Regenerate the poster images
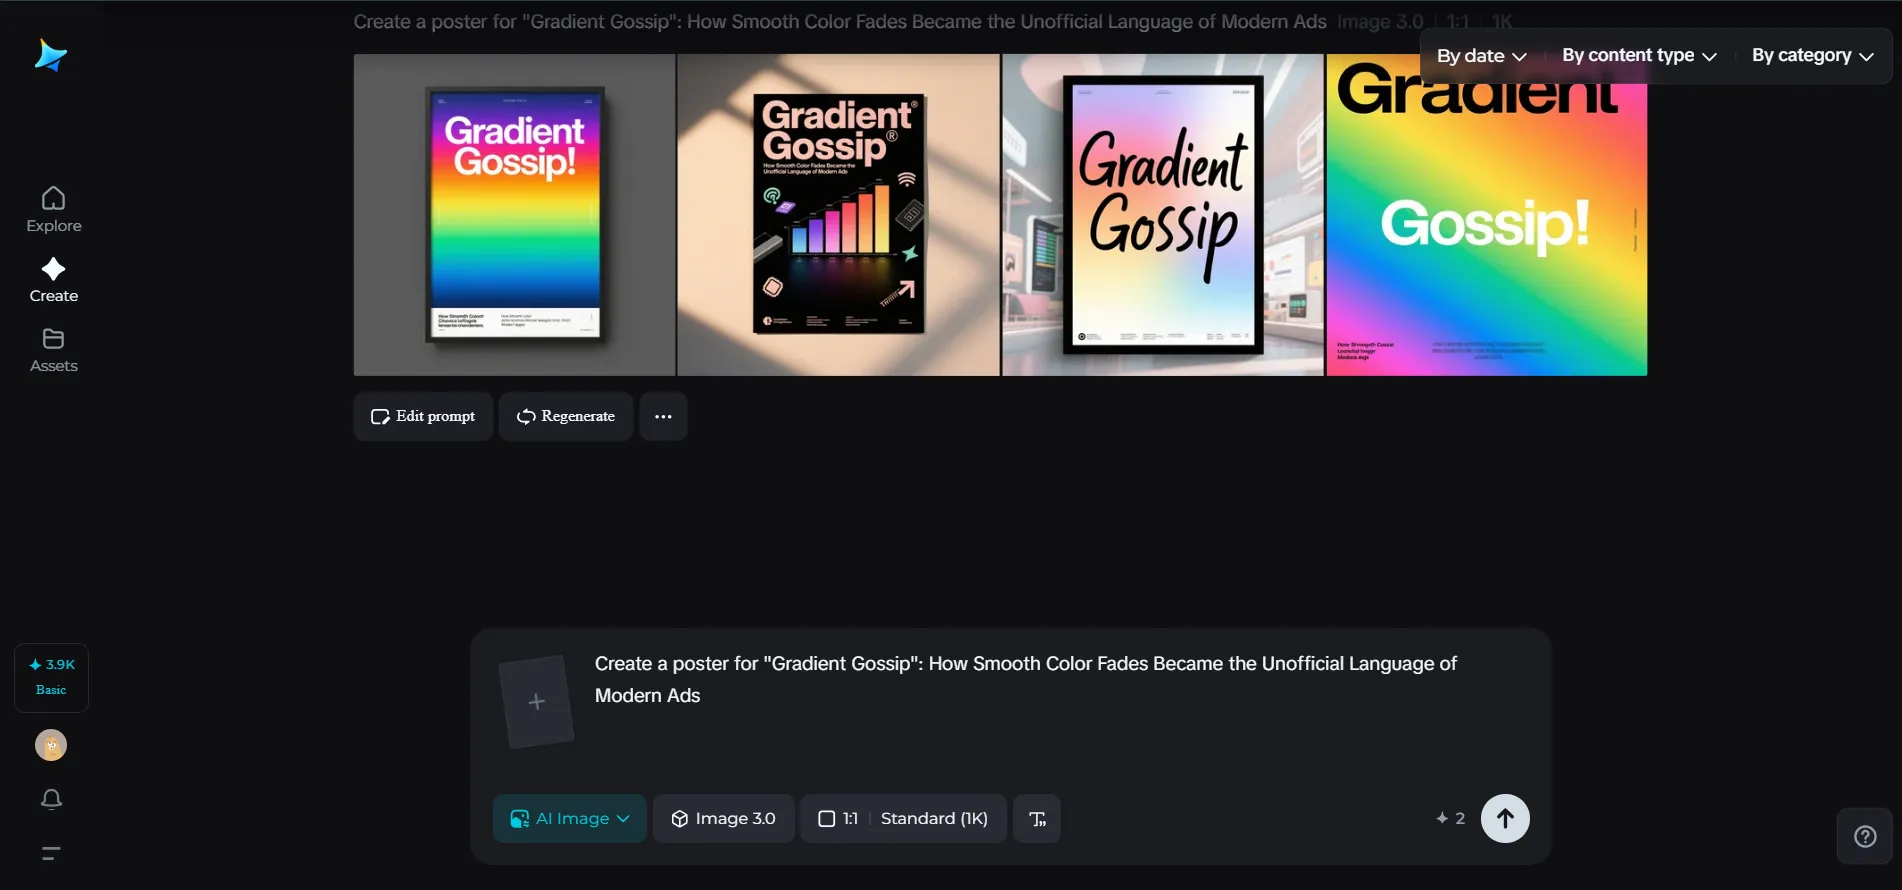This screenshot has height=890, width=1902. tap(566, 416)
